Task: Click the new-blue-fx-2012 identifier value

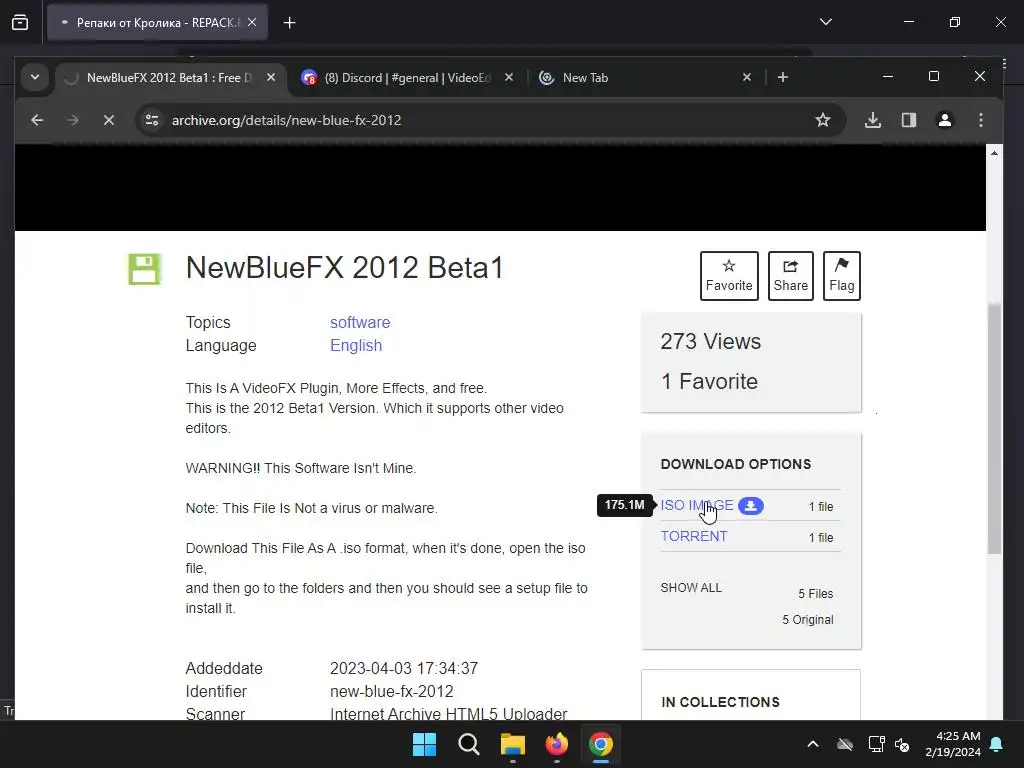Action: point(391,691)
